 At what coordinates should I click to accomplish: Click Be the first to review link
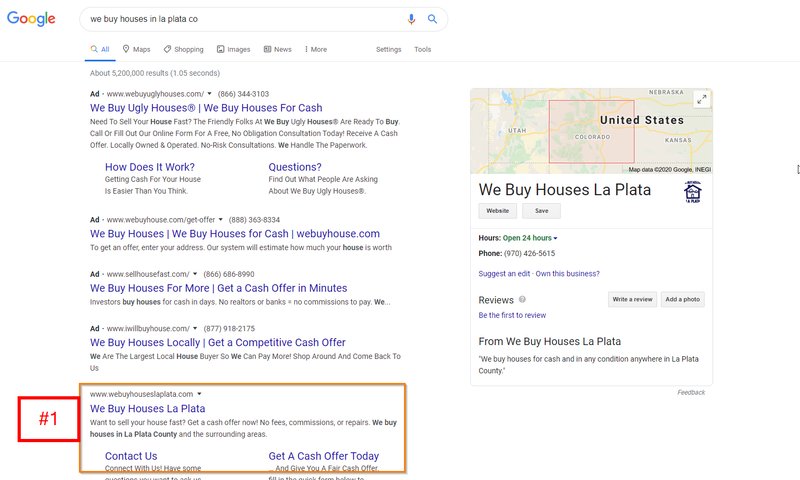click(512, 316)
